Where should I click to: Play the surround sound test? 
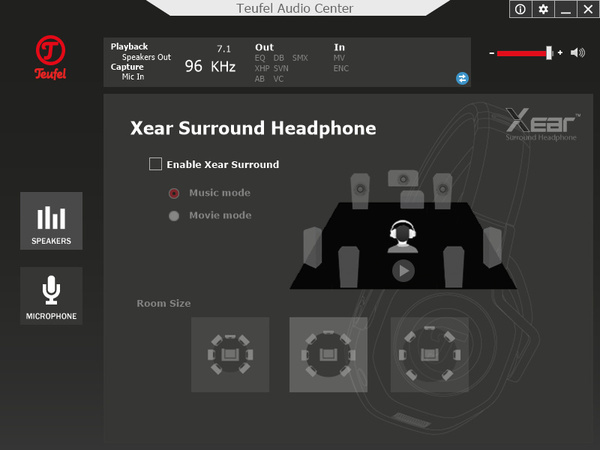402,270
